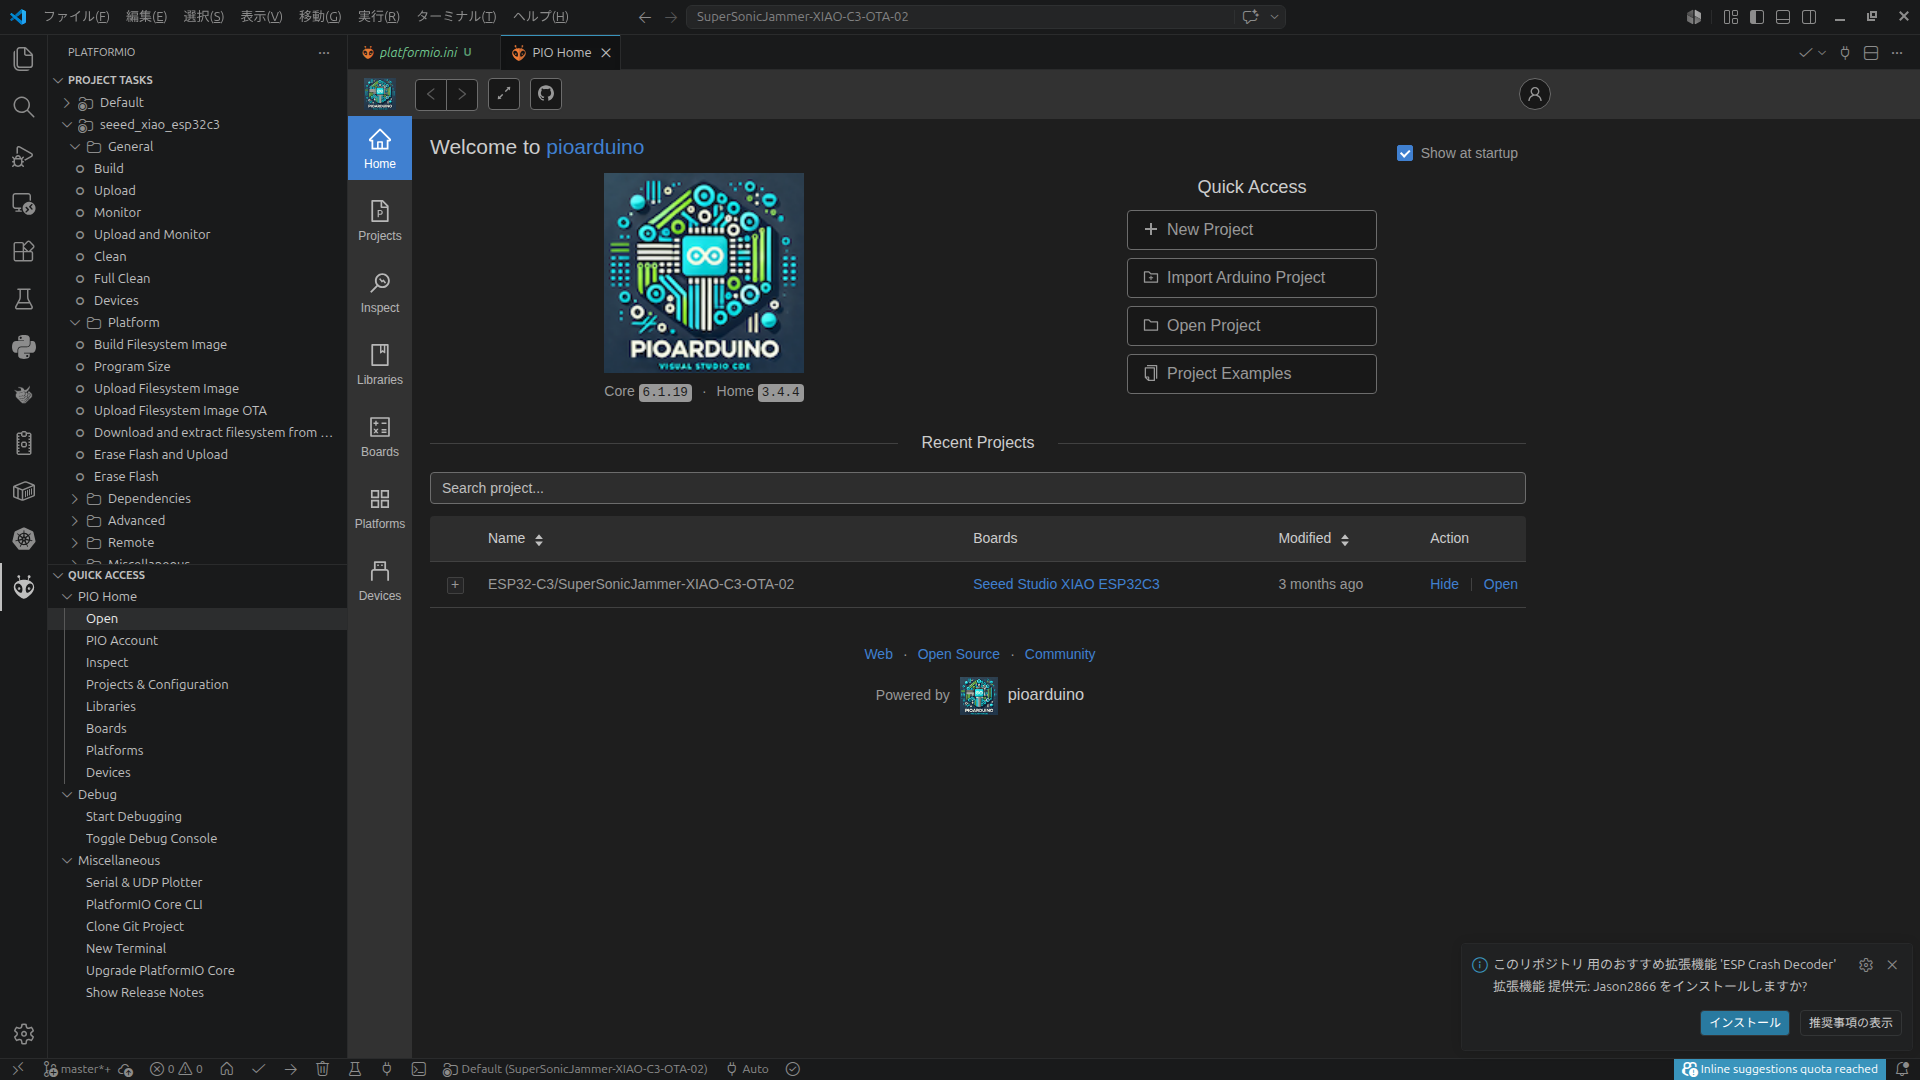Open Devices in PIO Home sidebar
This screenshot has width=1920, height=1080.
click(x=380, y=580)
